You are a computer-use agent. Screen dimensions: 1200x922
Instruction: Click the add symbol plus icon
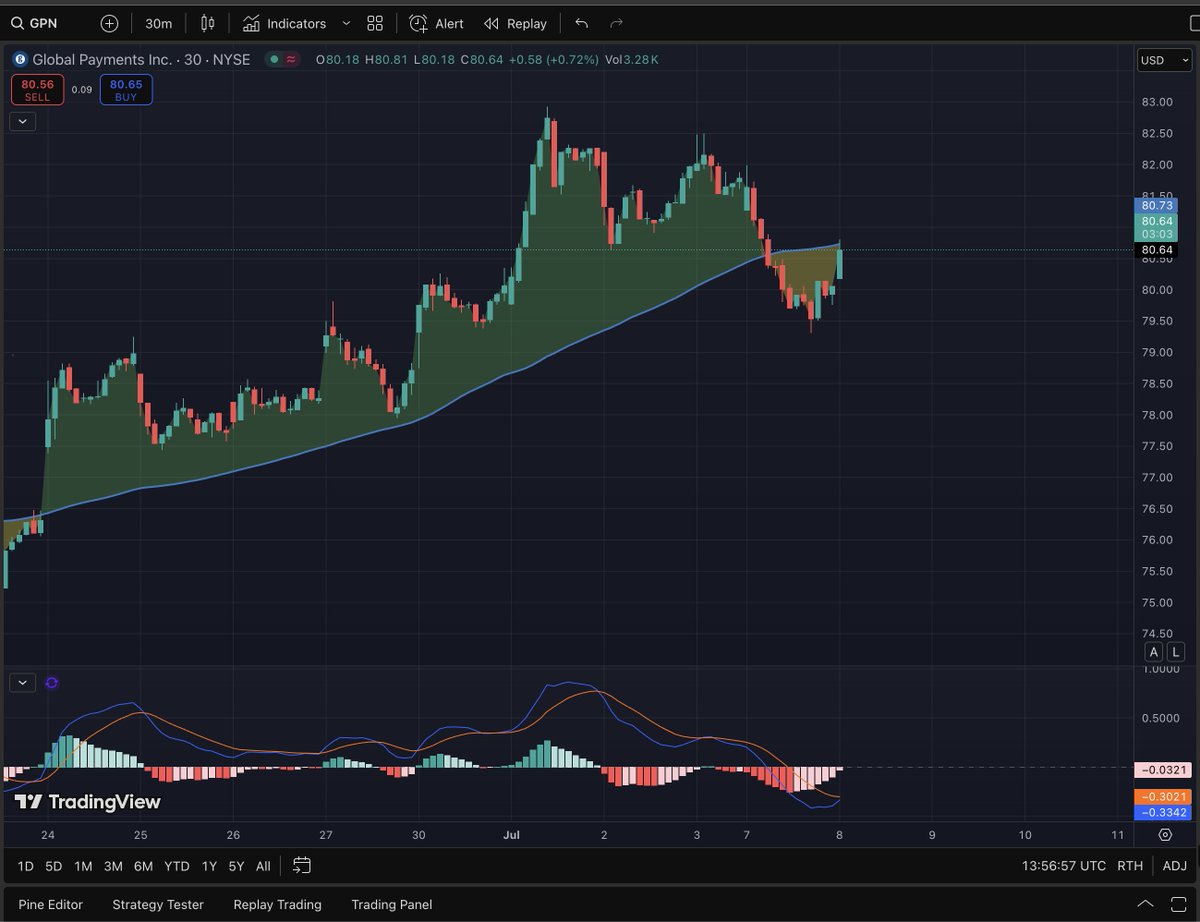click(x=110, y=23)
